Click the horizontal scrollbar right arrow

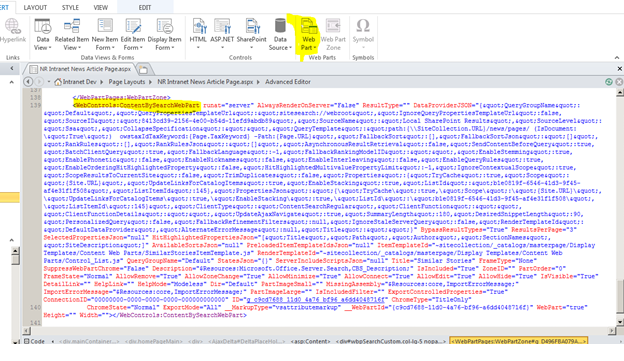(x=612, y=330)
